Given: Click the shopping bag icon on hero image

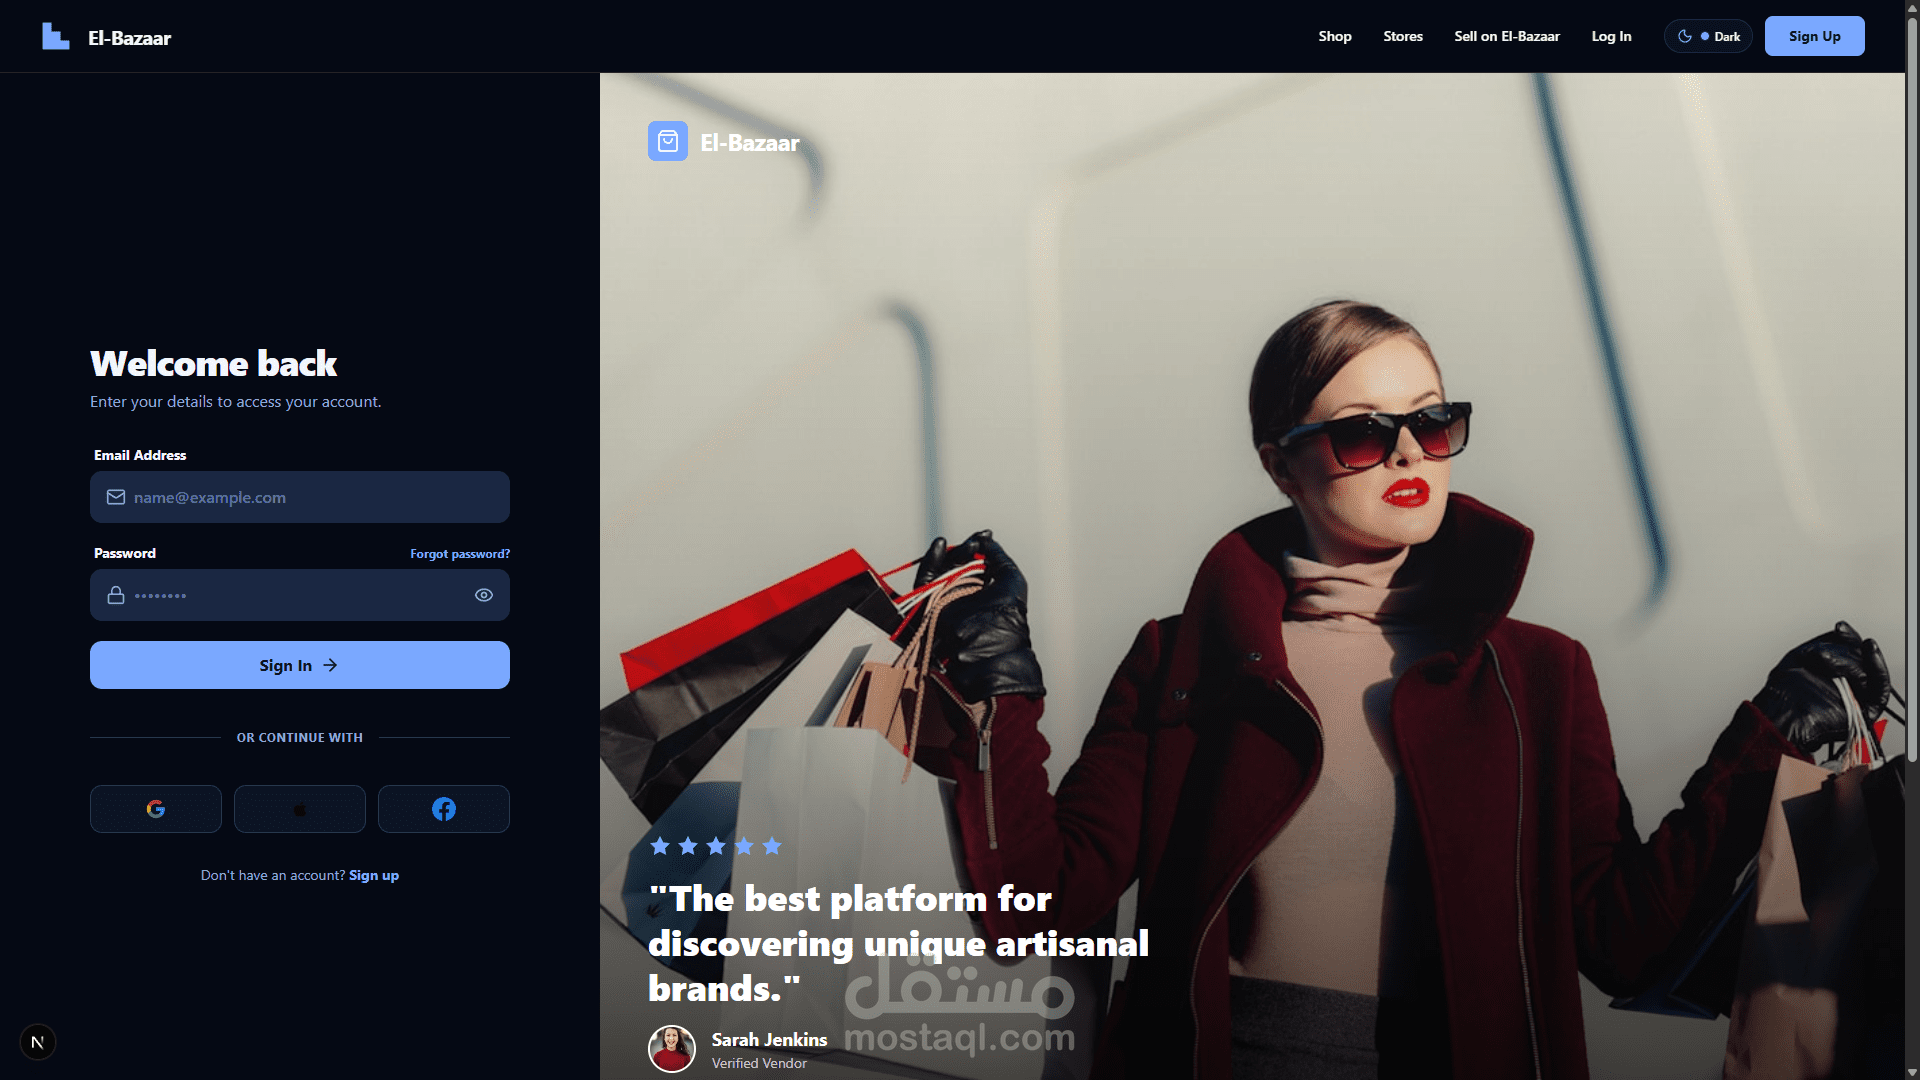Looking at the screenshot, I should tap(668, 142).
